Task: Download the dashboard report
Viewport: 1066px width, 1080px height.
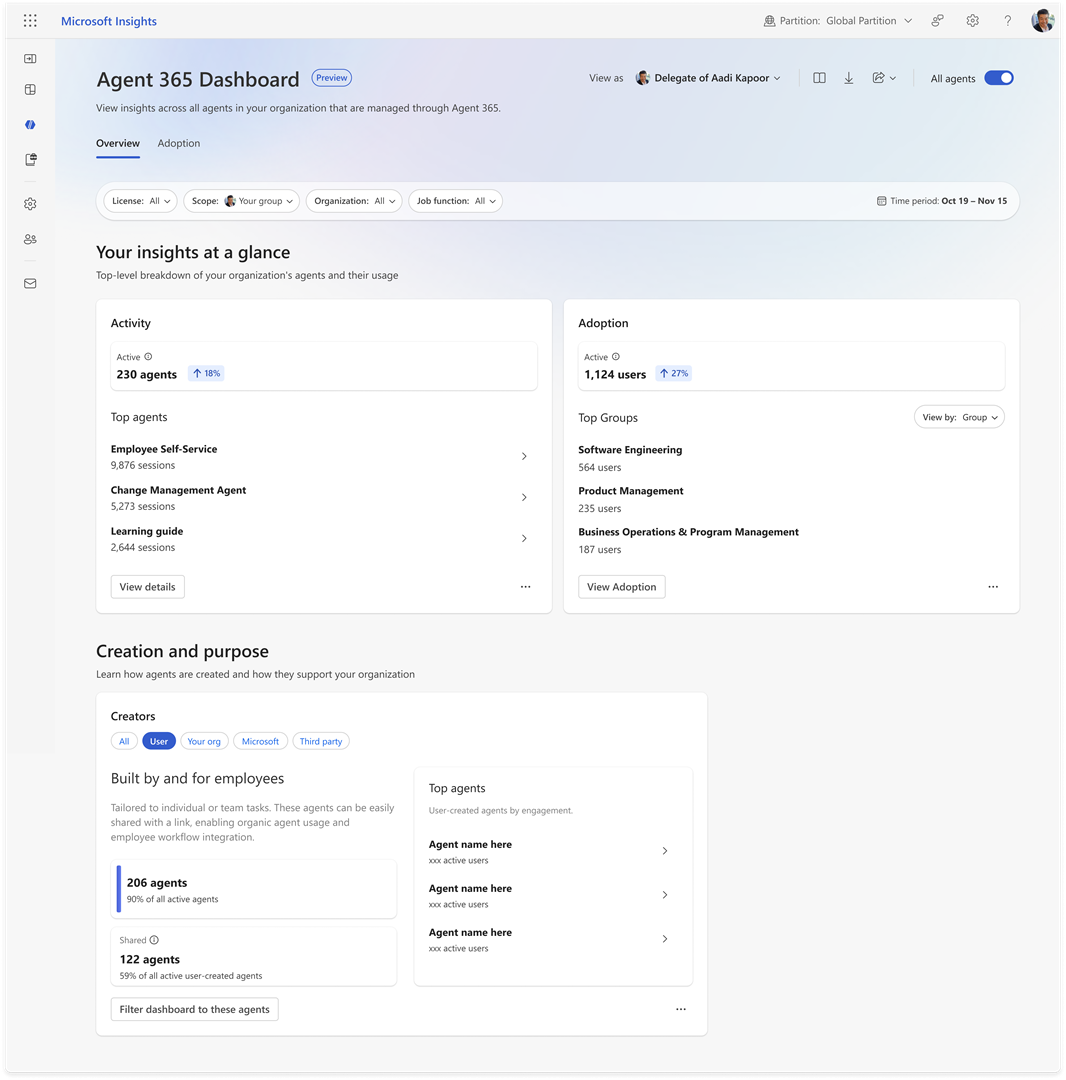Action: (x=849, y=78)
